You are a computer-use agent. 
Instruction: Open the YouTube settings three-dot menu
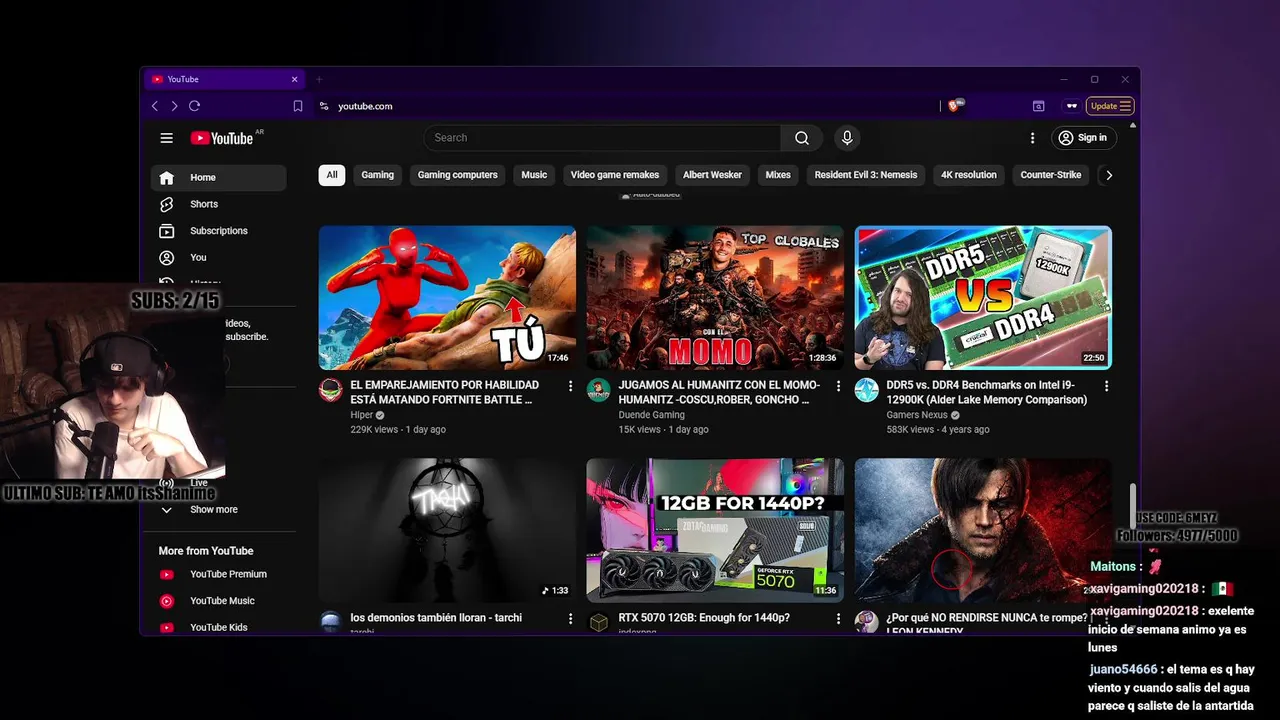[x=1033, y=138]
